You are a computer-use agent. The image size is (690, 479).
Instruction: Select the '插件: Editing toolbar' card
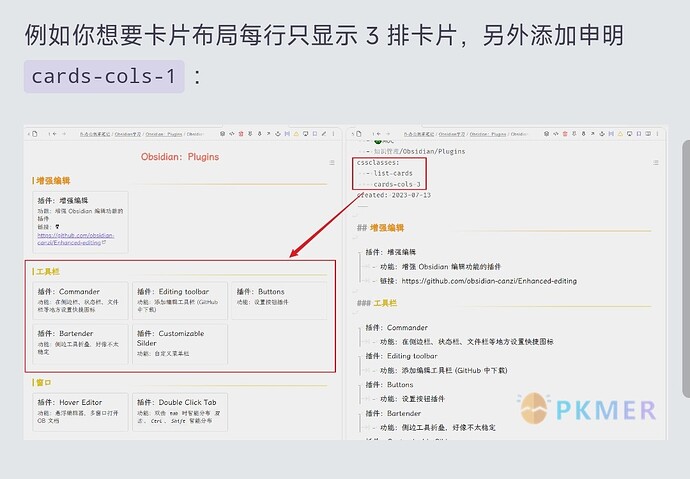[x=180, y=300]
